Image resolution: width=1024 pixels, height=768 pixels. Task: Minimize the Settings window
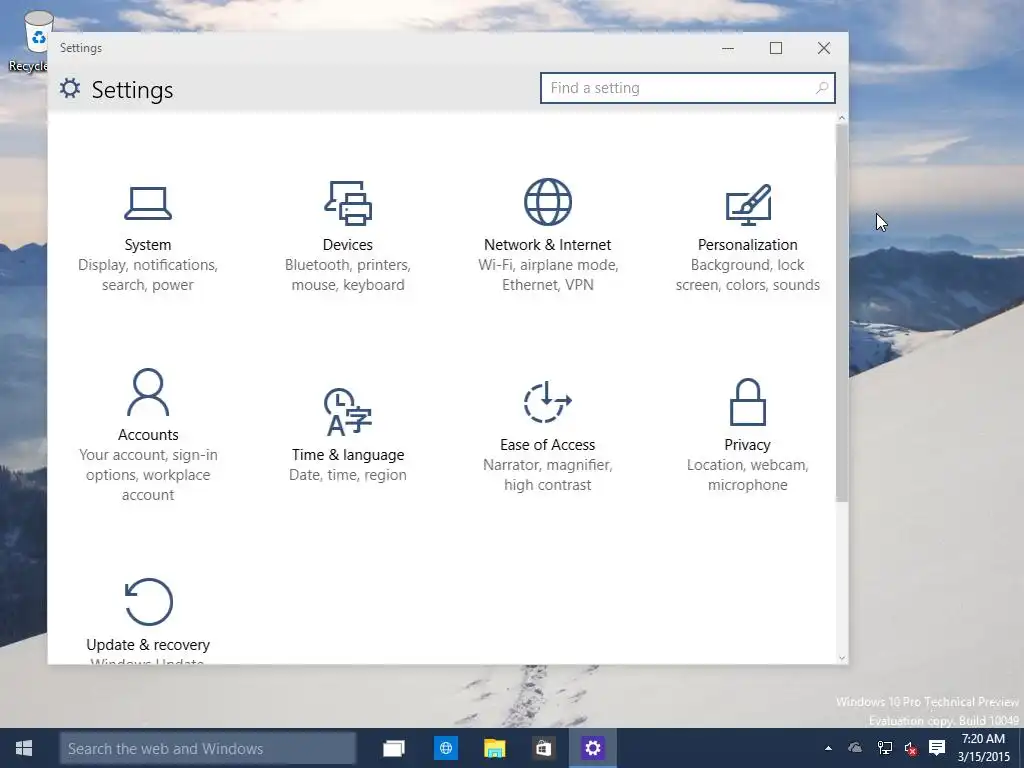pos(728,48)
